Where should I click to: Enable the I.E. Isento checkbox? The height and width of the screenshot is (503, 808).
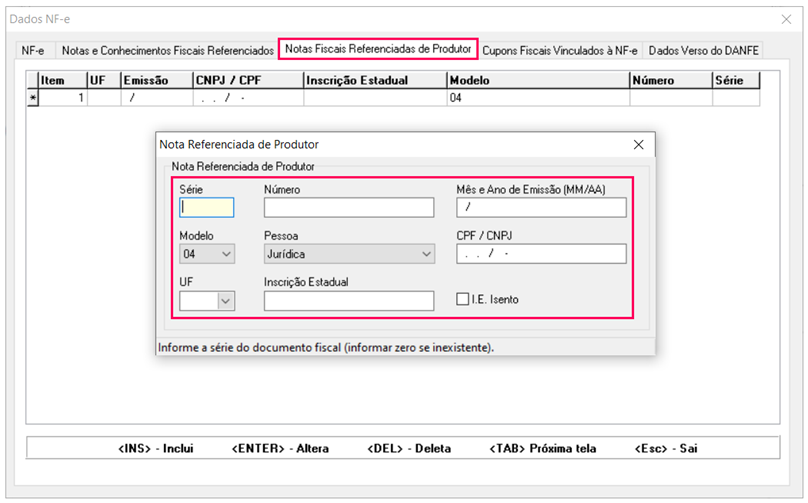(x=463, y=299)
